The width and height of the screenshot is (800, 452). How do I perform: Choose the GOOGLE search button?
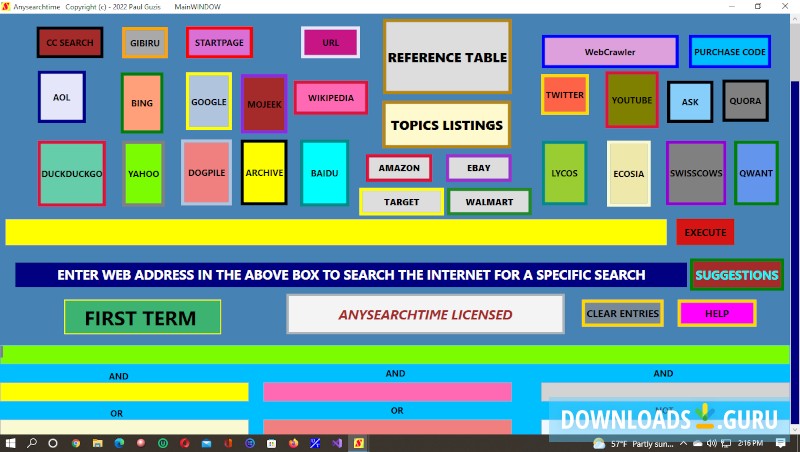click(x=209, y=102)
